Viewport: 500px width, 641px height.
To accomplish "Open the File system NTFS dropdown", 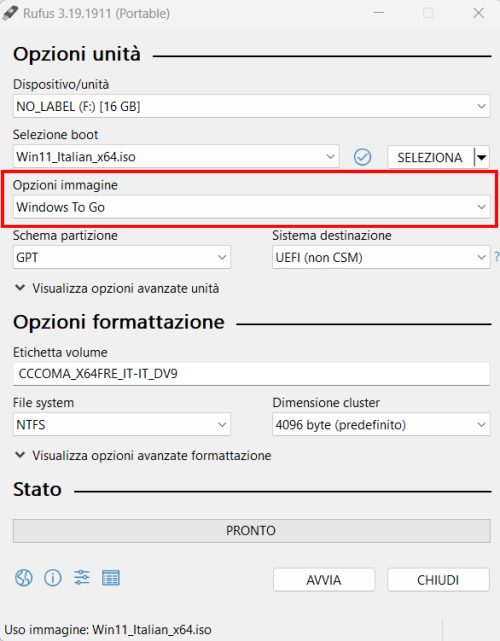I will tap(122, 424).
